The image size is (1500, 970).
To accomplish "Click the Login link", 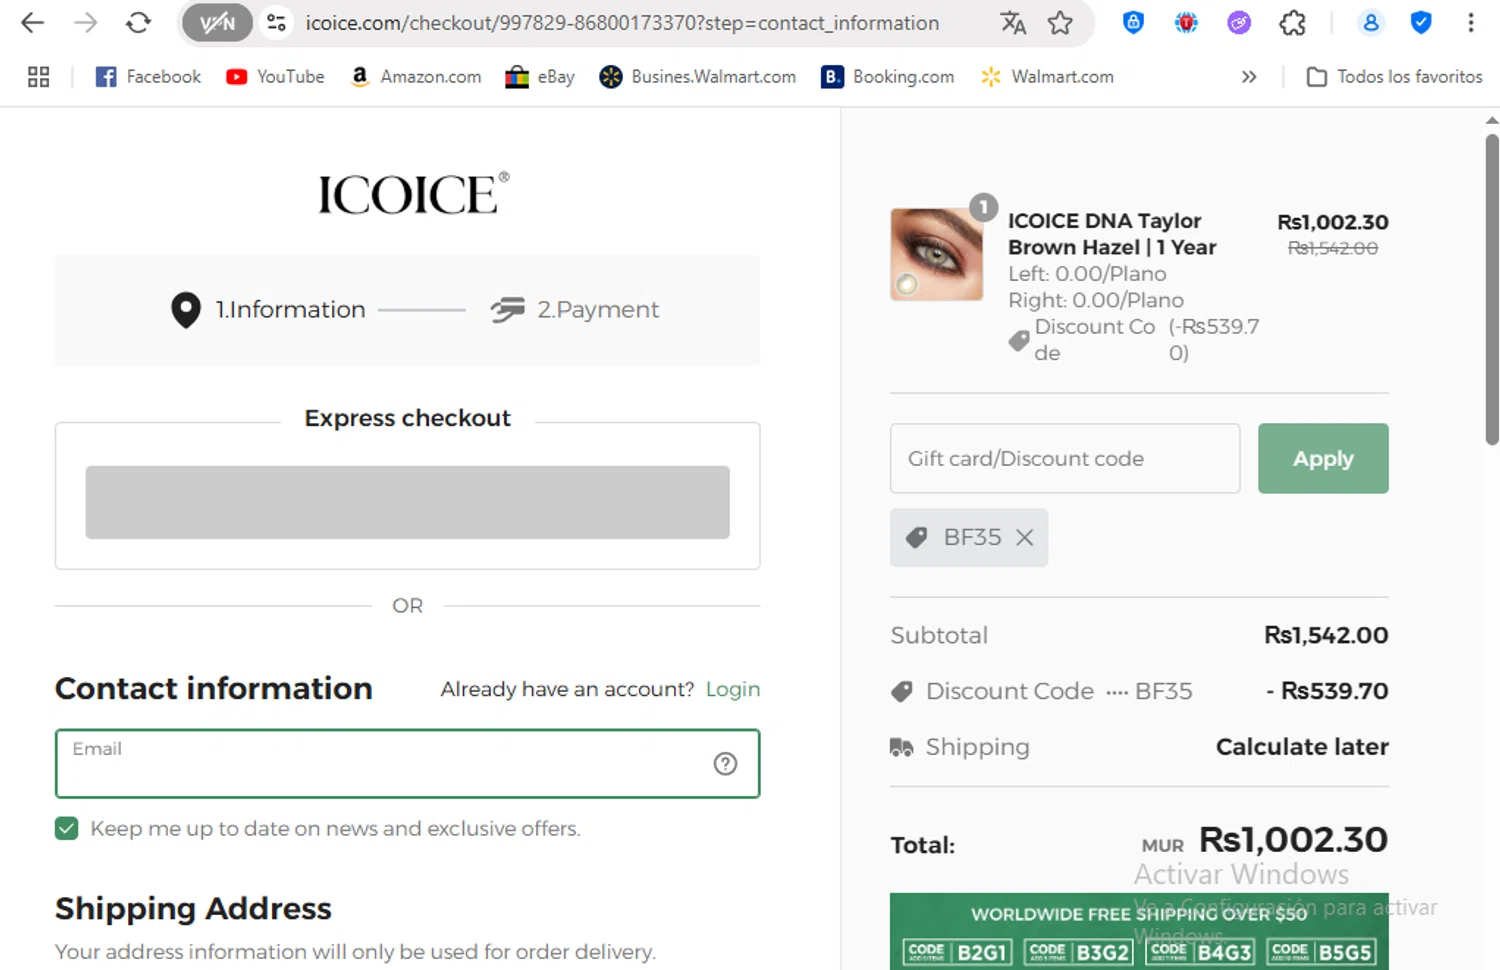I will (x=733, y=689).
